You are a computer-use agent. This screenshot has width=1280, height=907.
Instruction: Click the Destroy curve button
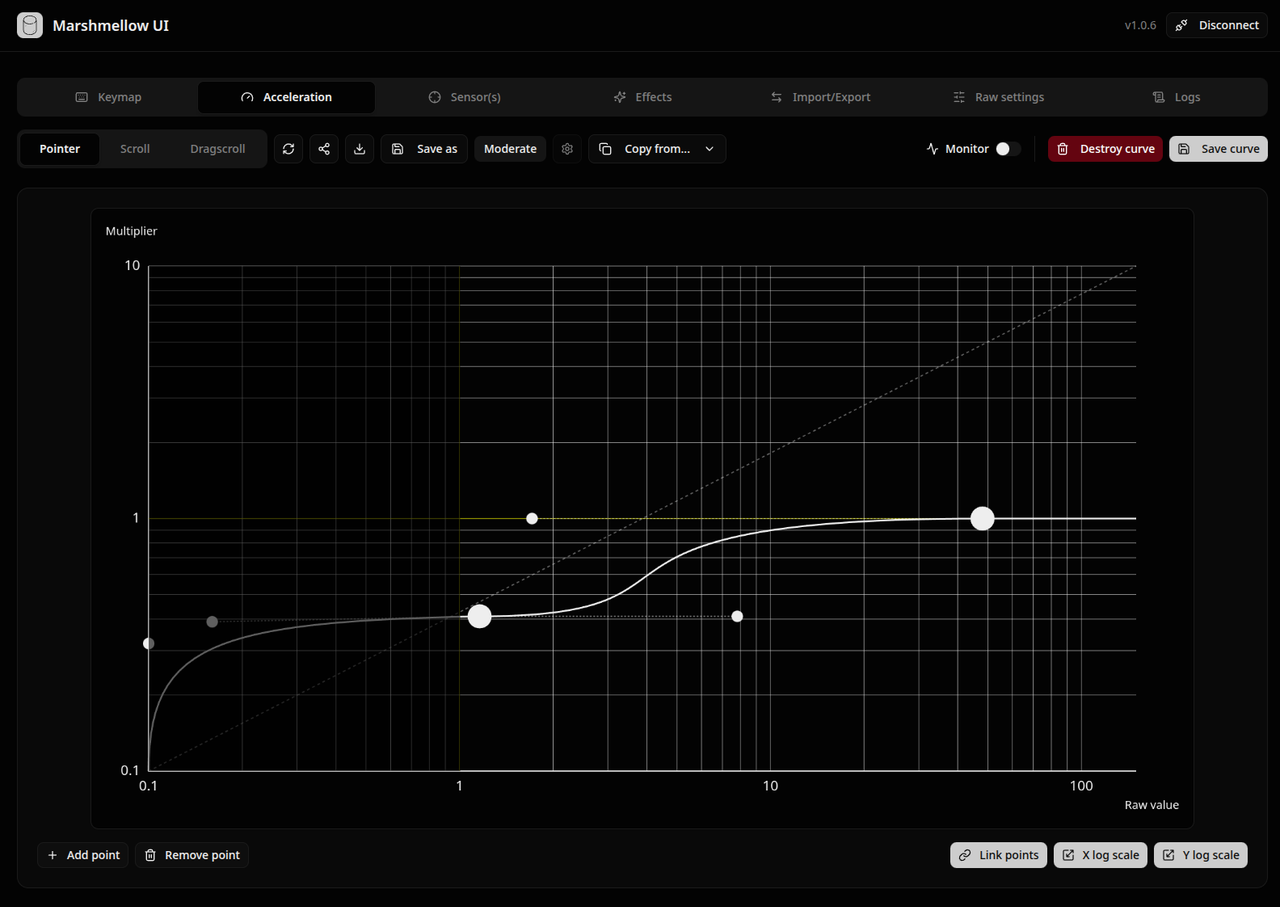pos(1105,149)
